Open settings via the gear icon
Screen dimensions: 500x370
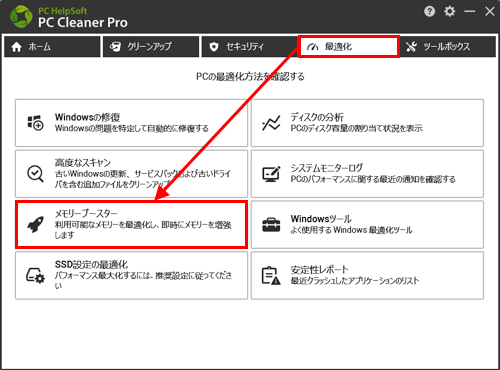click(450, 11)
